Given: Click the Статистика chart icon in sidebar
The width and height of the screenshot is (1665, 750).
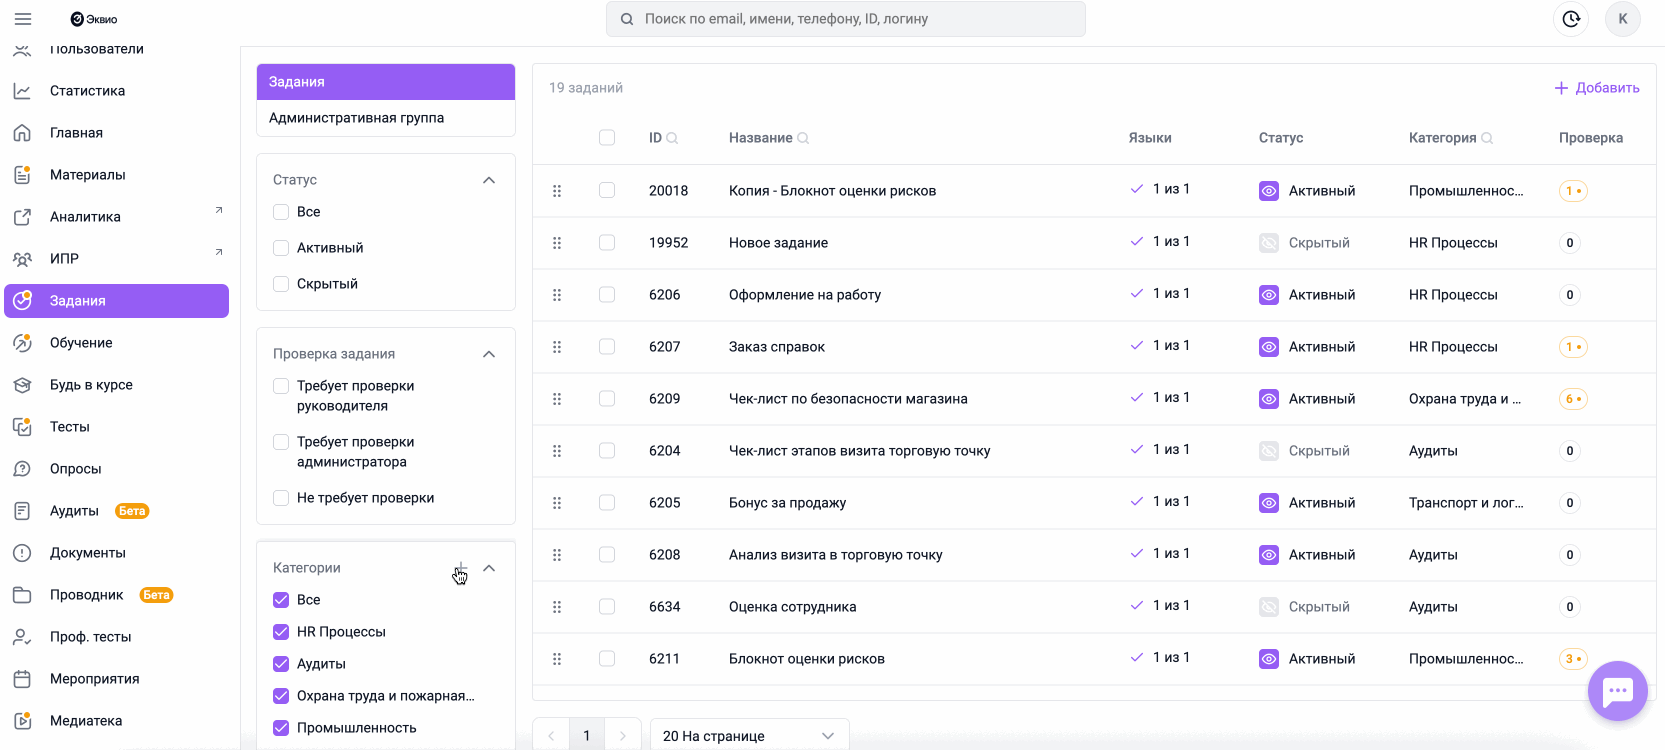Looking at the screenshot, I should coord(22,91).
